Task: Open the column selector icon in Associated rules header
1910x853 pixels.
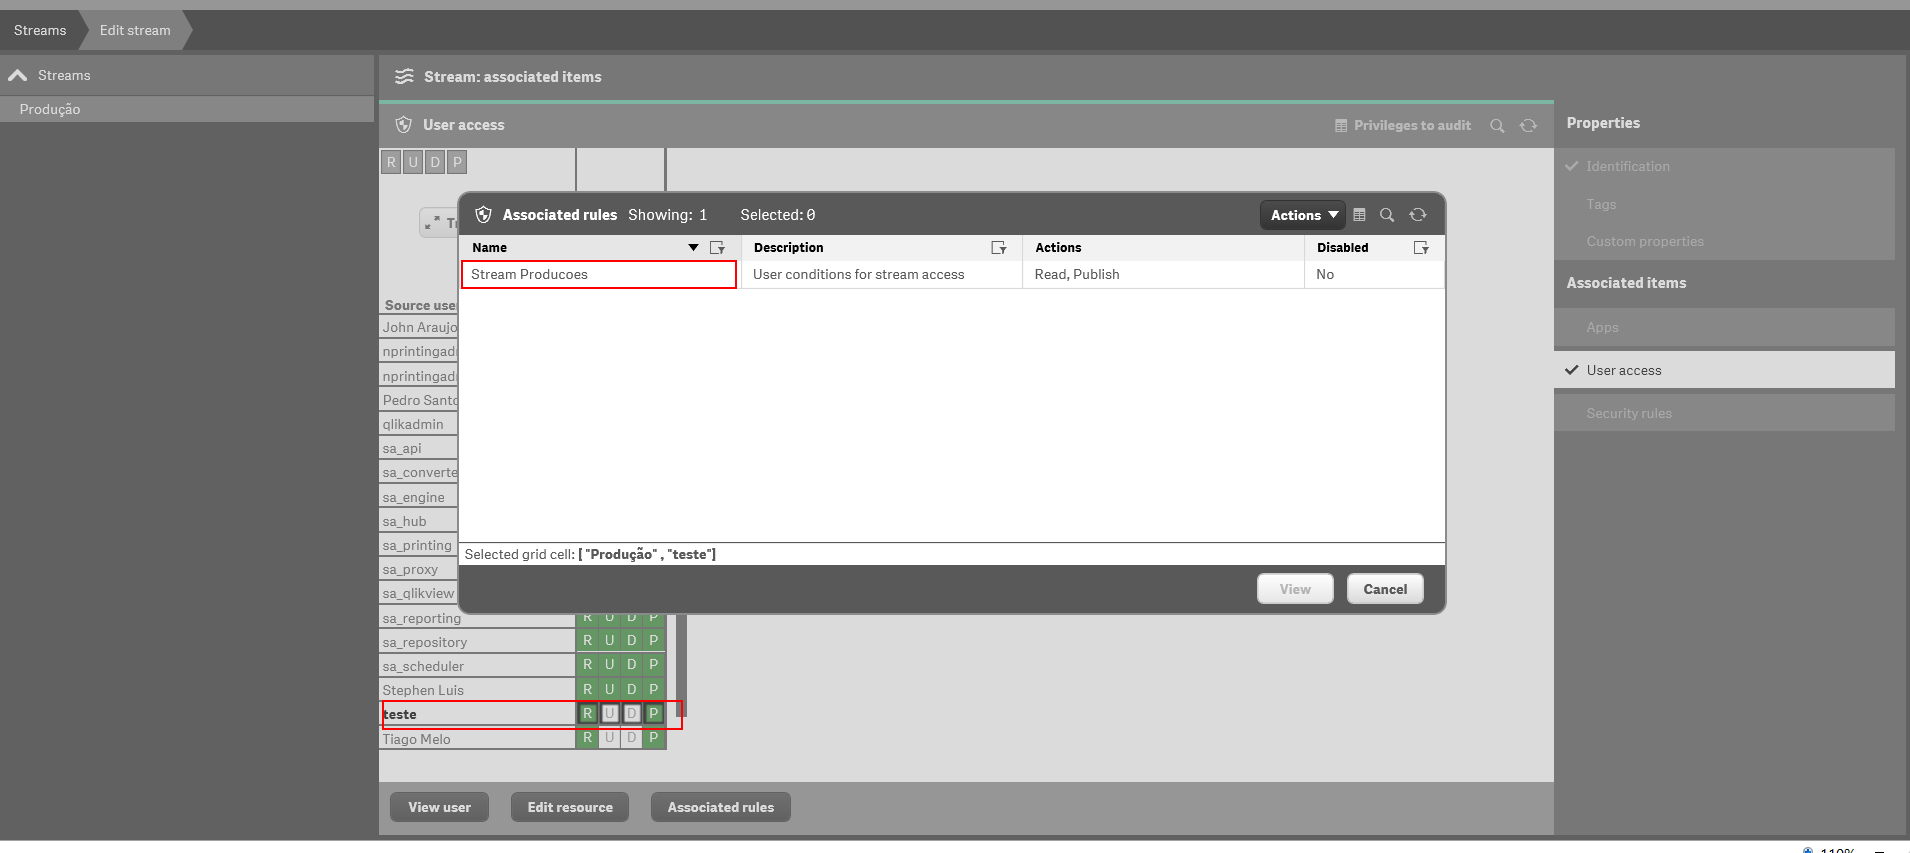Action: (1359, 215)
